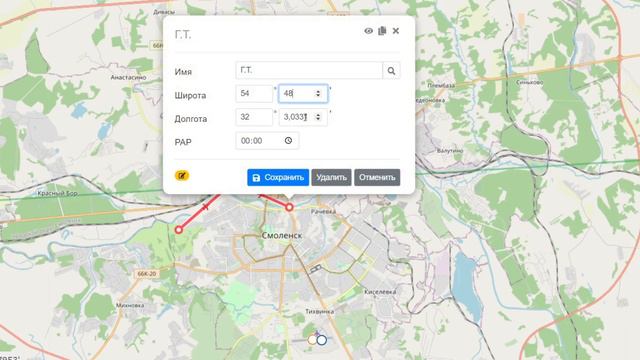Focus the Имя text field
The width and height of the screenshot is (640, 360).
click(x=309, y=71)
